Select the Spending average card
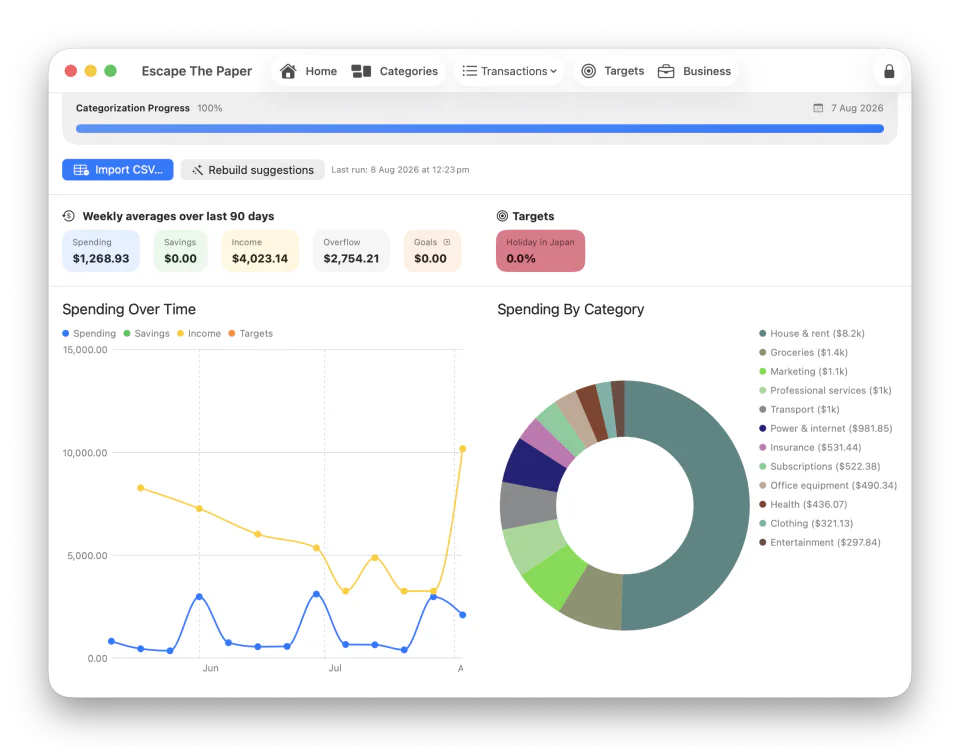The width and height of the screenshot is (960, 746). click(101, 251)
